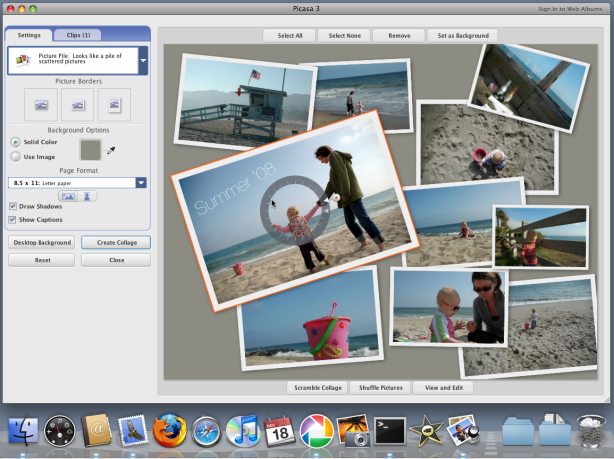Screen dimensions: 614x459
Task: Set portrait page orientation
Action: pos(87,196)
